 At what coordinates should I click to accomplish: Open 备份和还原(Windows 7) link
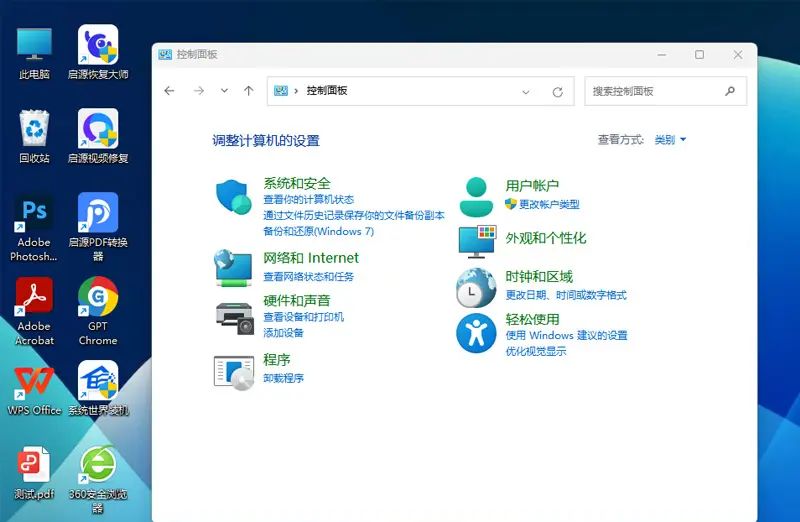pyautogui.click(x=318, y=231)
